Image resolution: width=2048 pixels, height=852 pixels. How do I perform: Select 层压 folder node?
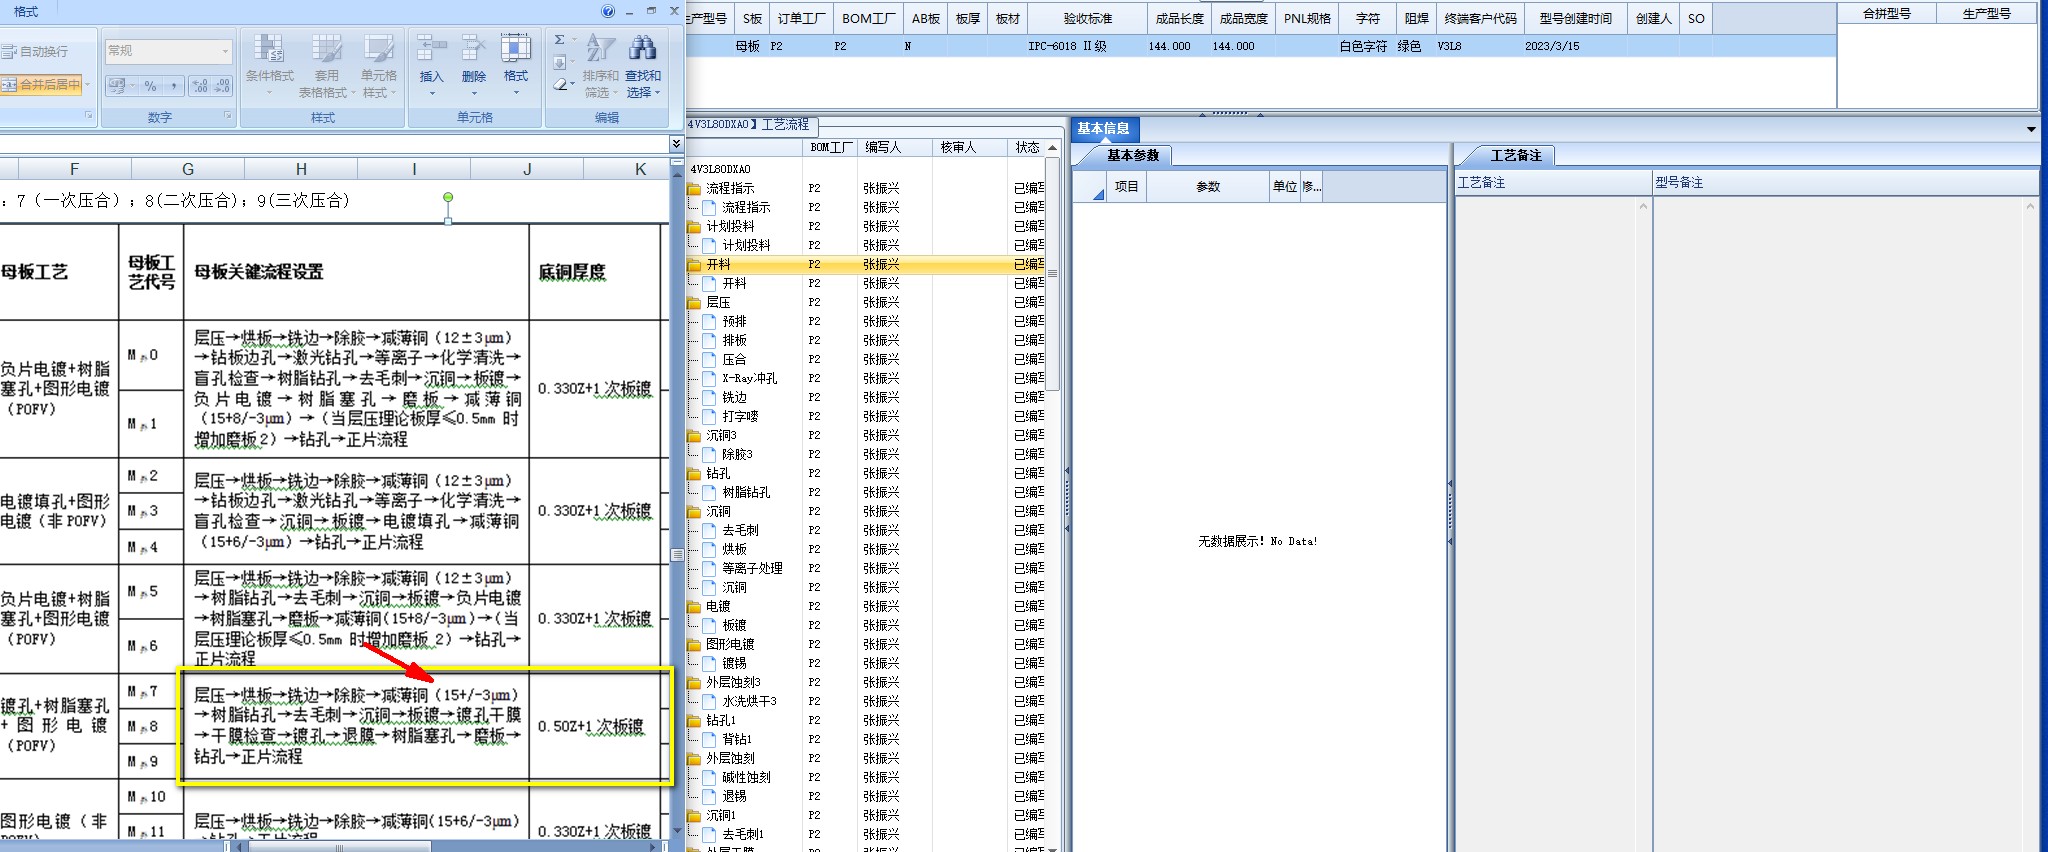pyautogui.click(x=718, y=302)
